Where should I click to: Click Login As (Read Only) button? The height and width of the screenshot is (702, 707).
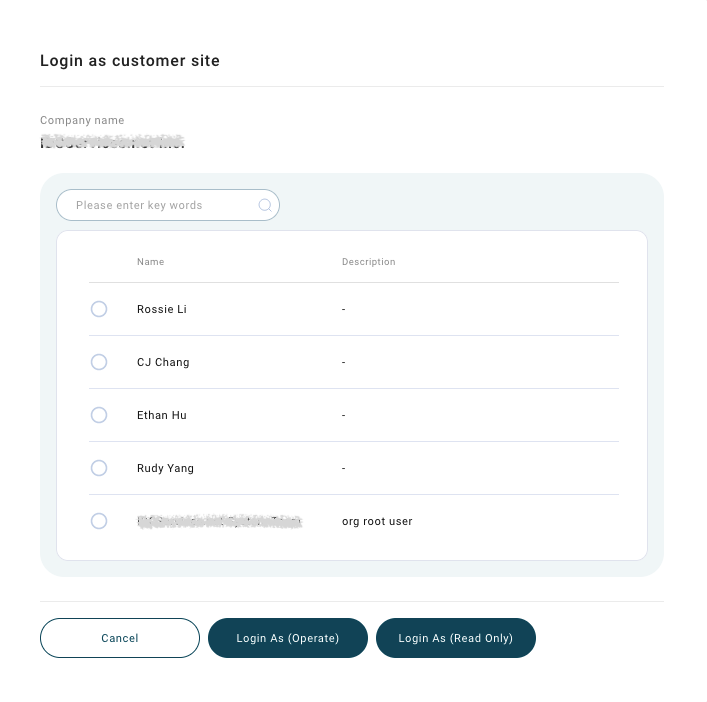pyautogui.click(x=456, y=638)
